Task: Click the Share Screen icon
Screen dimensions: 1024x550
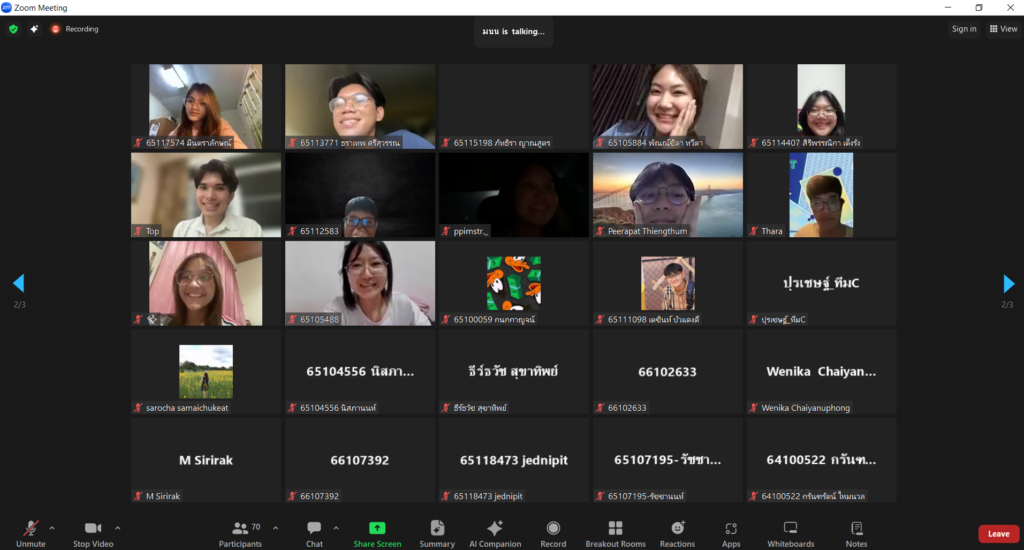Action: tap(377, 528)
